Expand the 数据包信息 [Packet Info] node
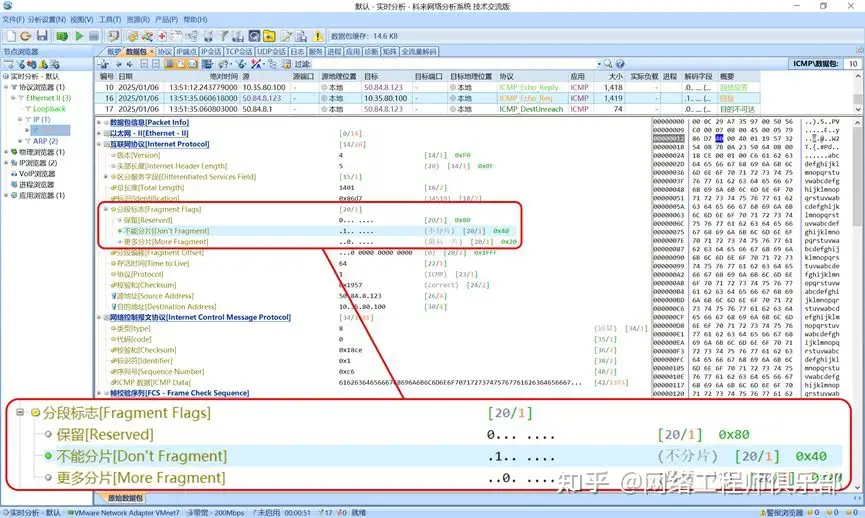 coord(102,122)
